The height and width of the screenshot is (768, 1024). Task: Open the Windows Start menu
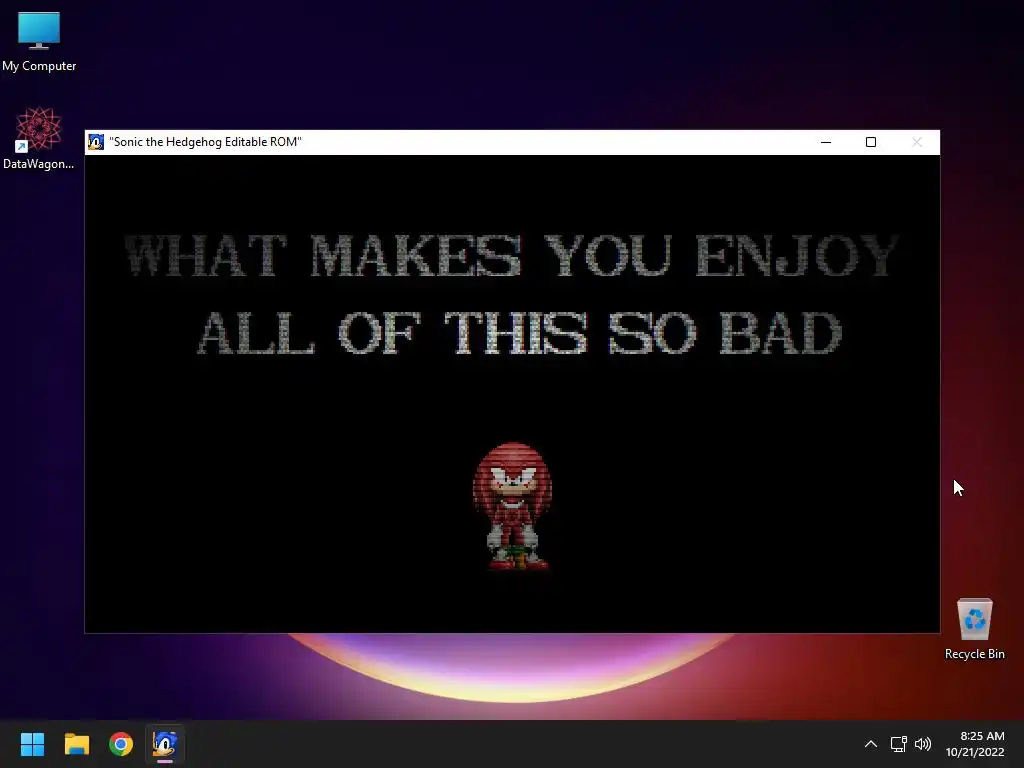pyautogui.click(x=32, y=744)
